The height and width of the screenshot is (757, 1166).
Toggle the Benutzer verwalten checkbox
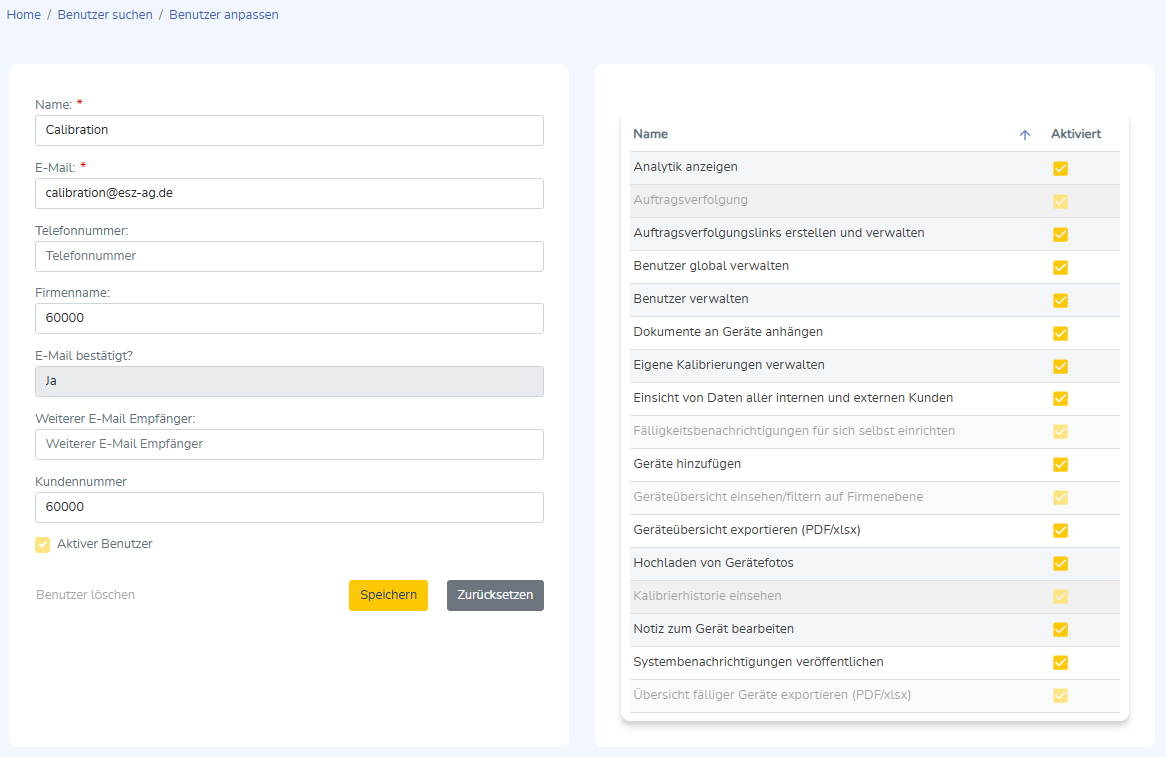coord(1060,300)
